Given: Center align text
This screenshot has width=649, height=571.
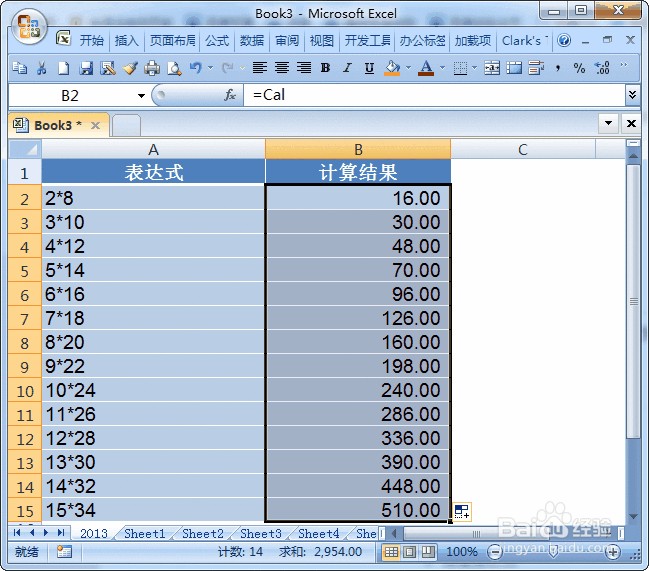Looking at the screenshot, I should [282, 67].
